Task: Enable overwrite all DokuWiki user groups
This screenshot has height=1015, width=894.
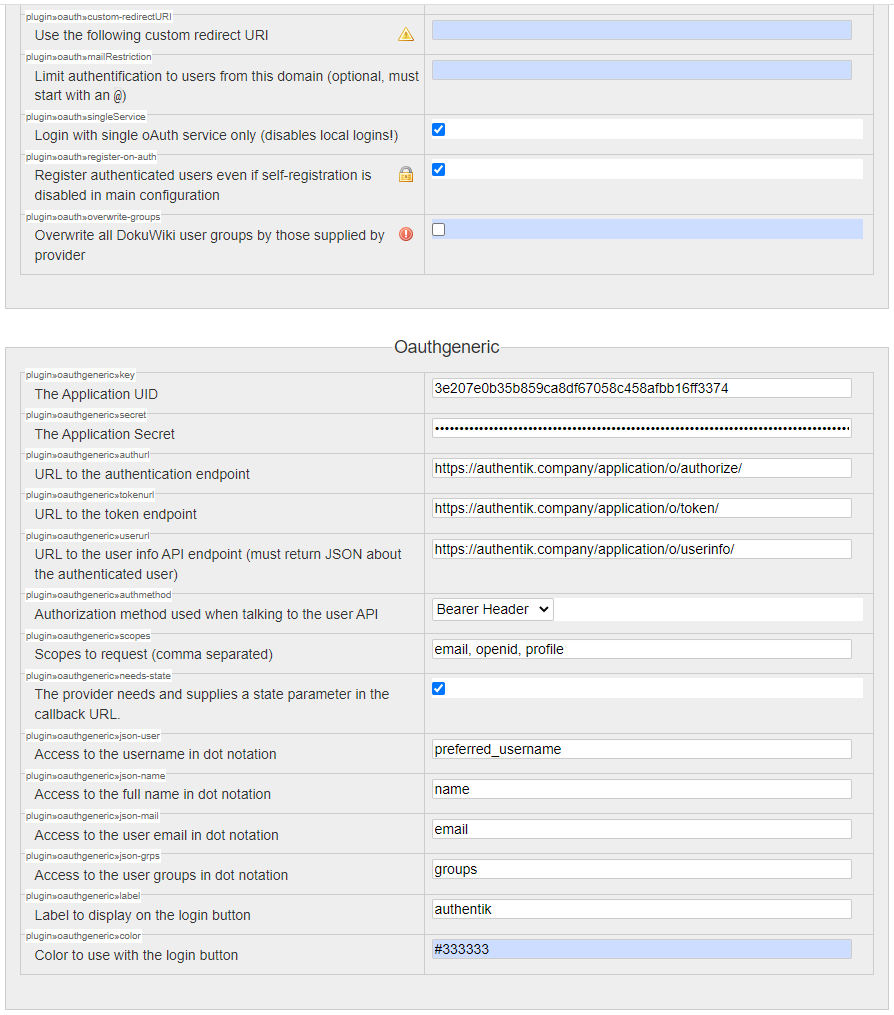Action: point(438,229)
